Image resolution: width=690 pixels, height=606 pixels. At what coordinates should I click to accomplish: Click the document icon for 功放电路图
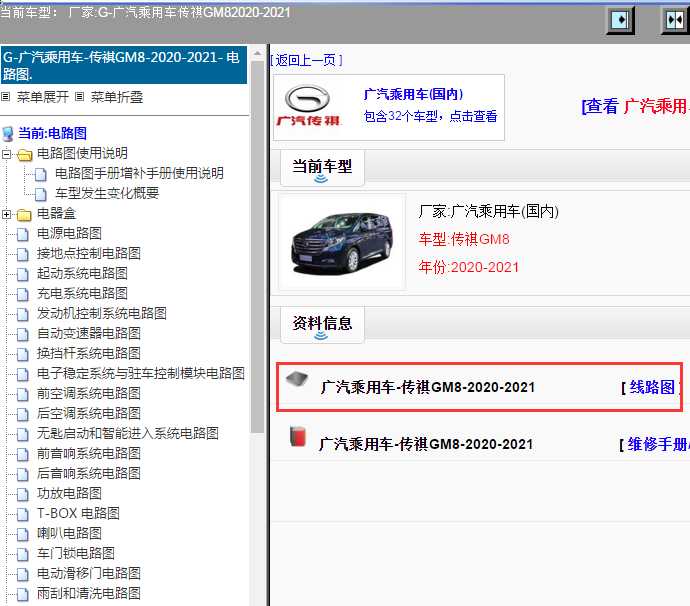click(22, 494)
